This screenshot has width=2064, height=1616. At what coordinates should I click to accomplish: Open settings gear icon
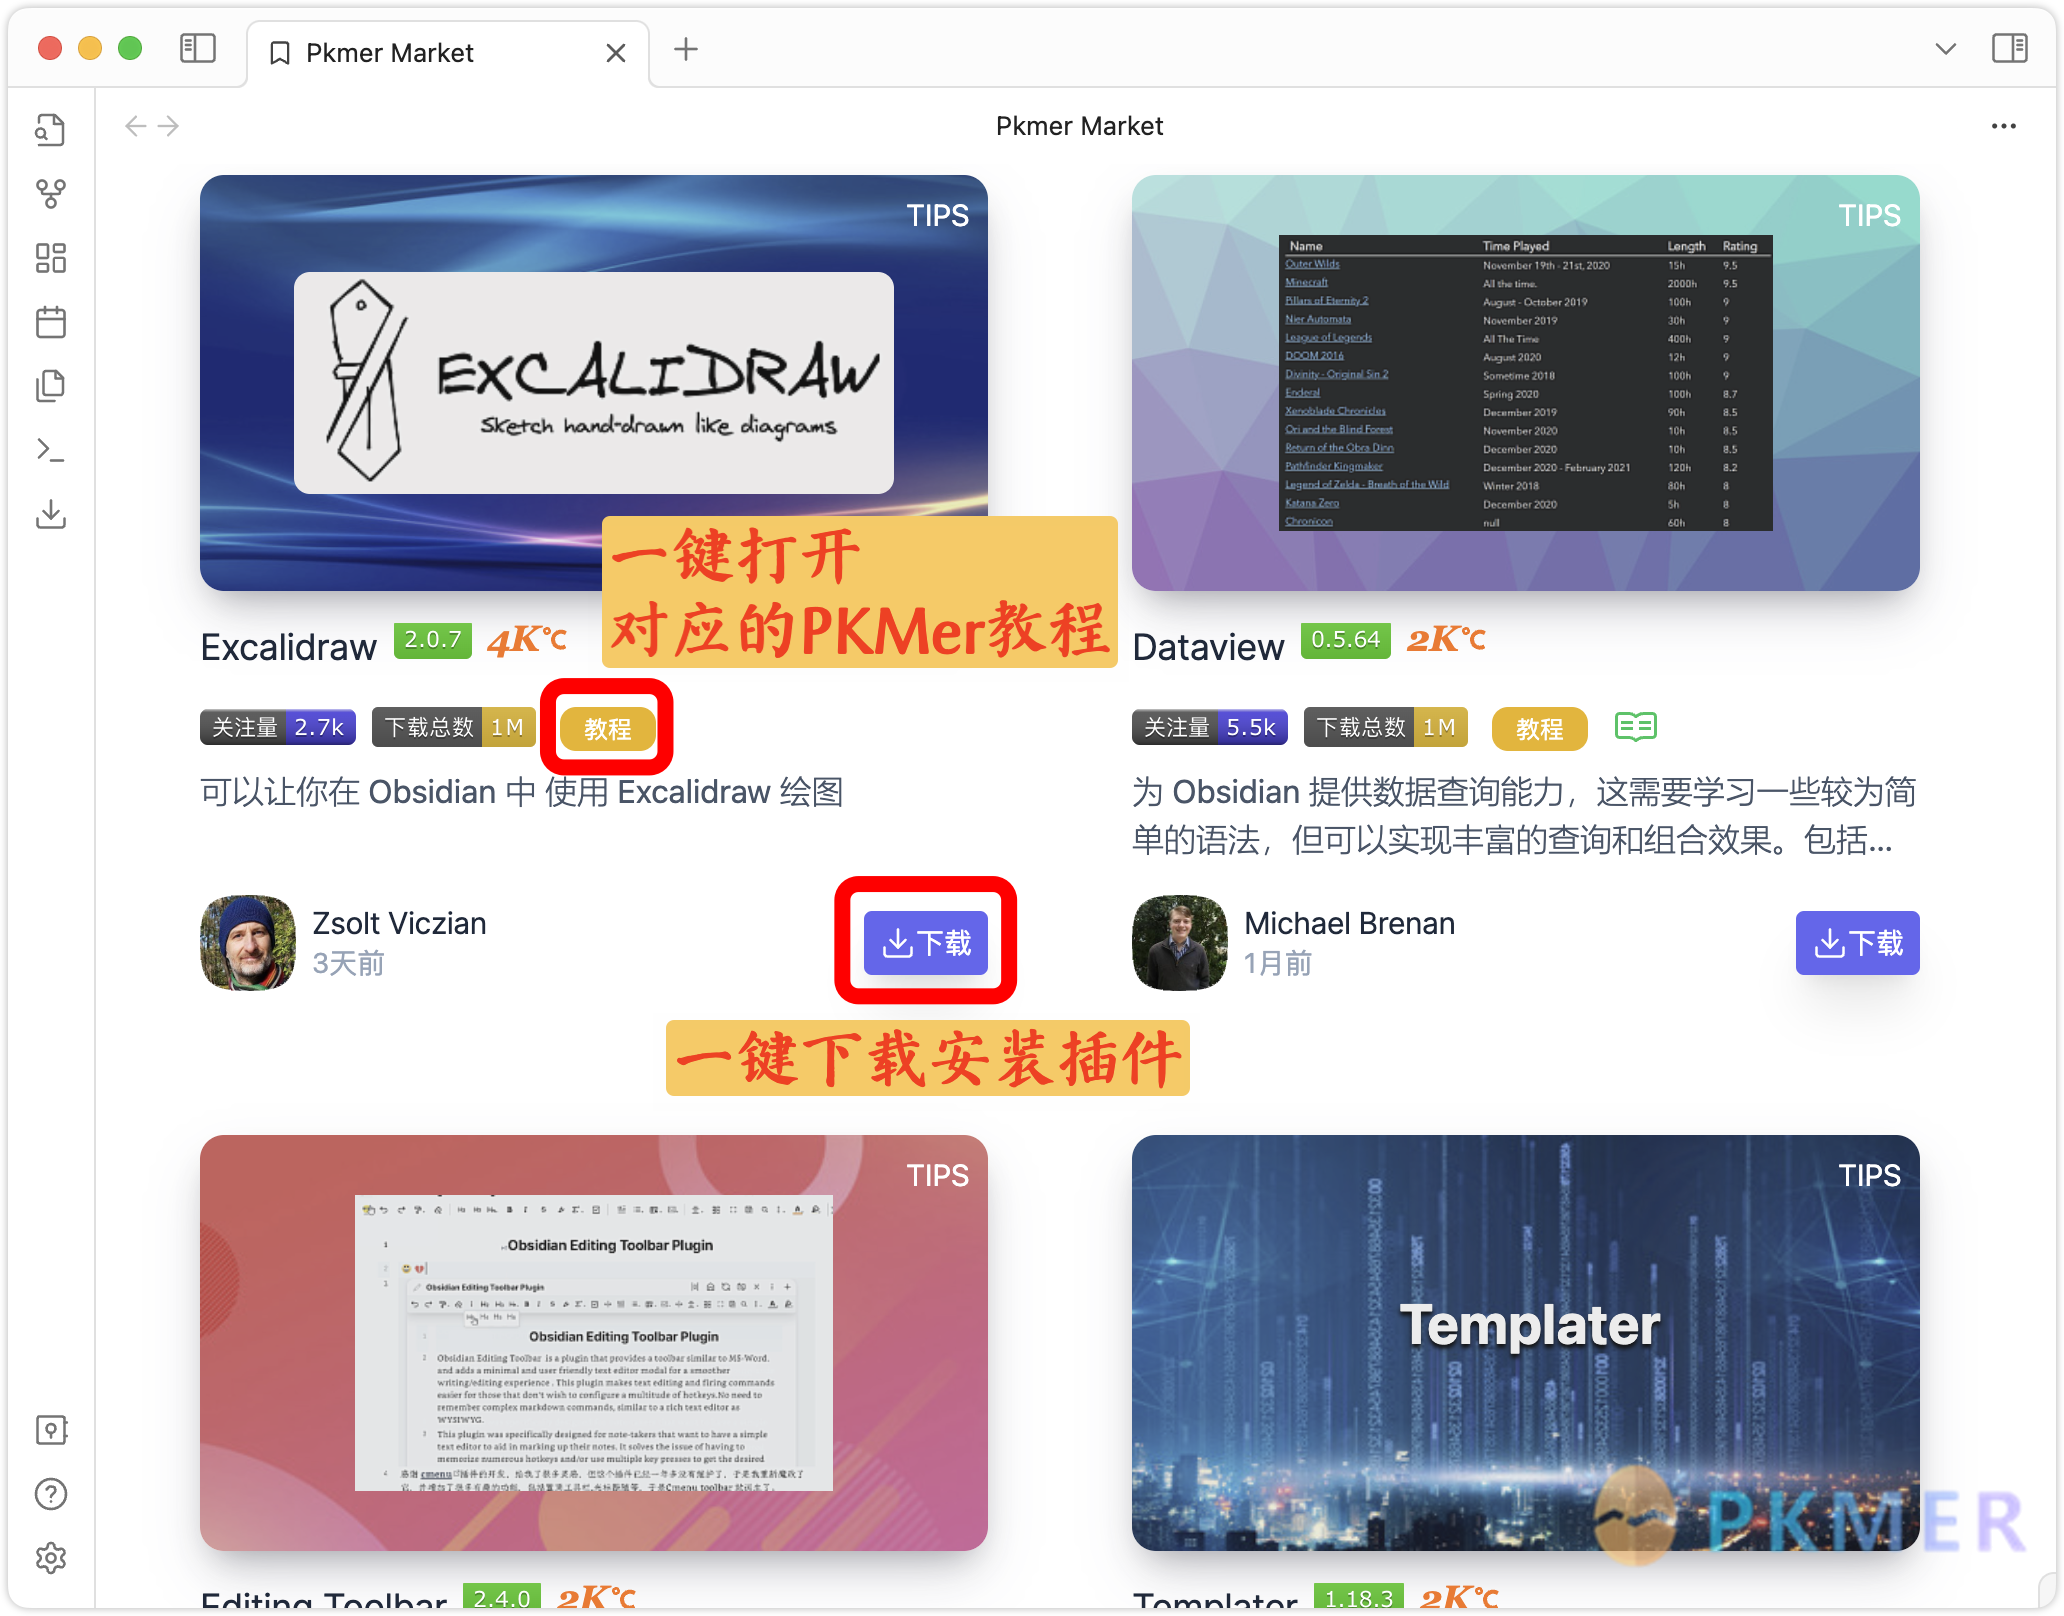pos(51,1558)
